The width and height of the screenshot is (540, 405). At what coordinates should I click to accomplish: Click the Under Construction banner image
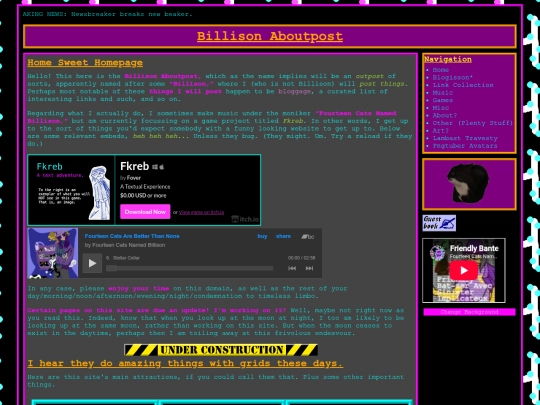tap(221, 350)
